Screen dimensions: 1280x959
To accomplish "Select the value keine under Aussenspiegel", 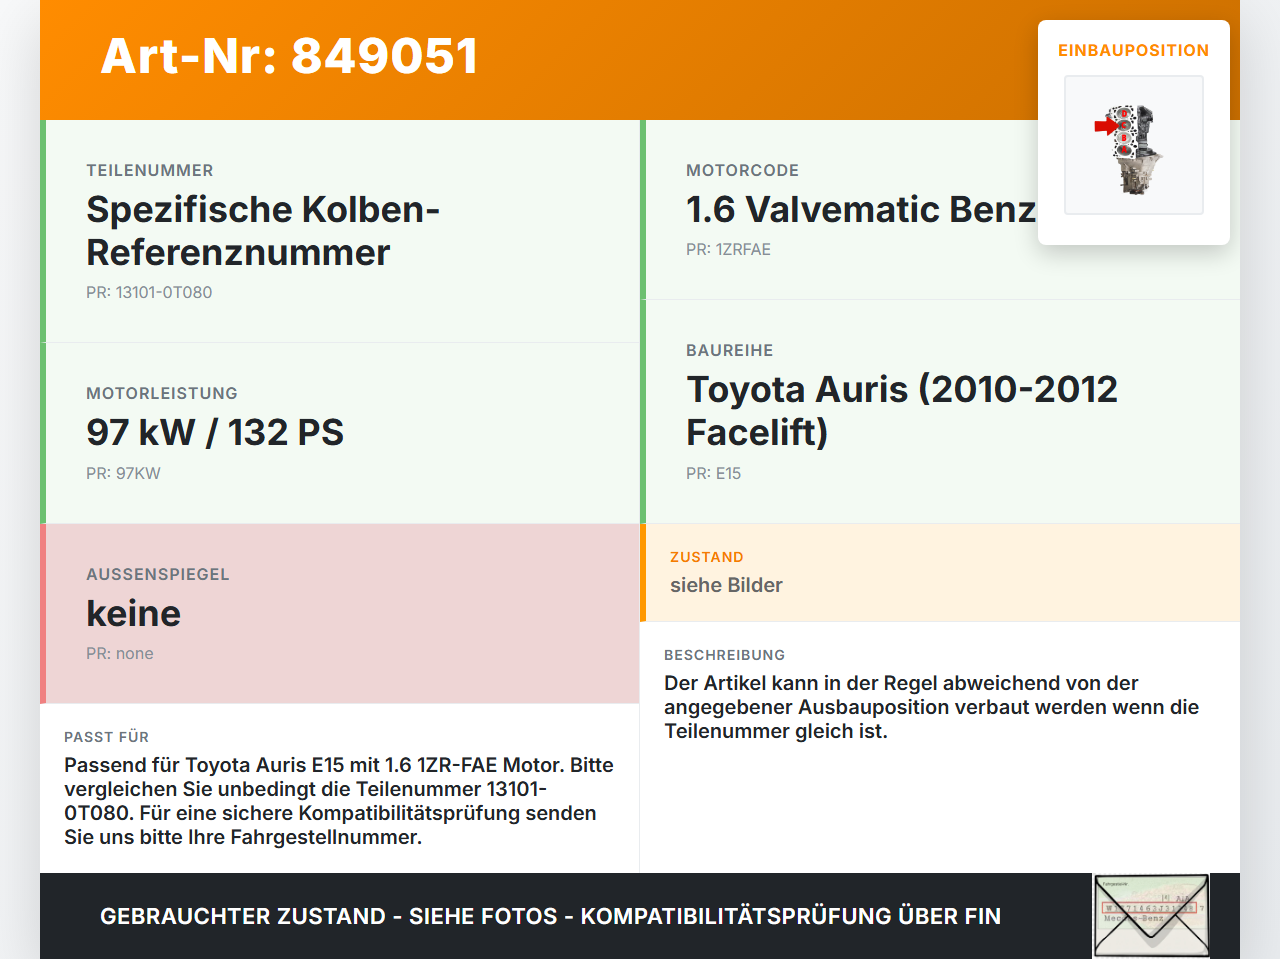I will [134, 613].
